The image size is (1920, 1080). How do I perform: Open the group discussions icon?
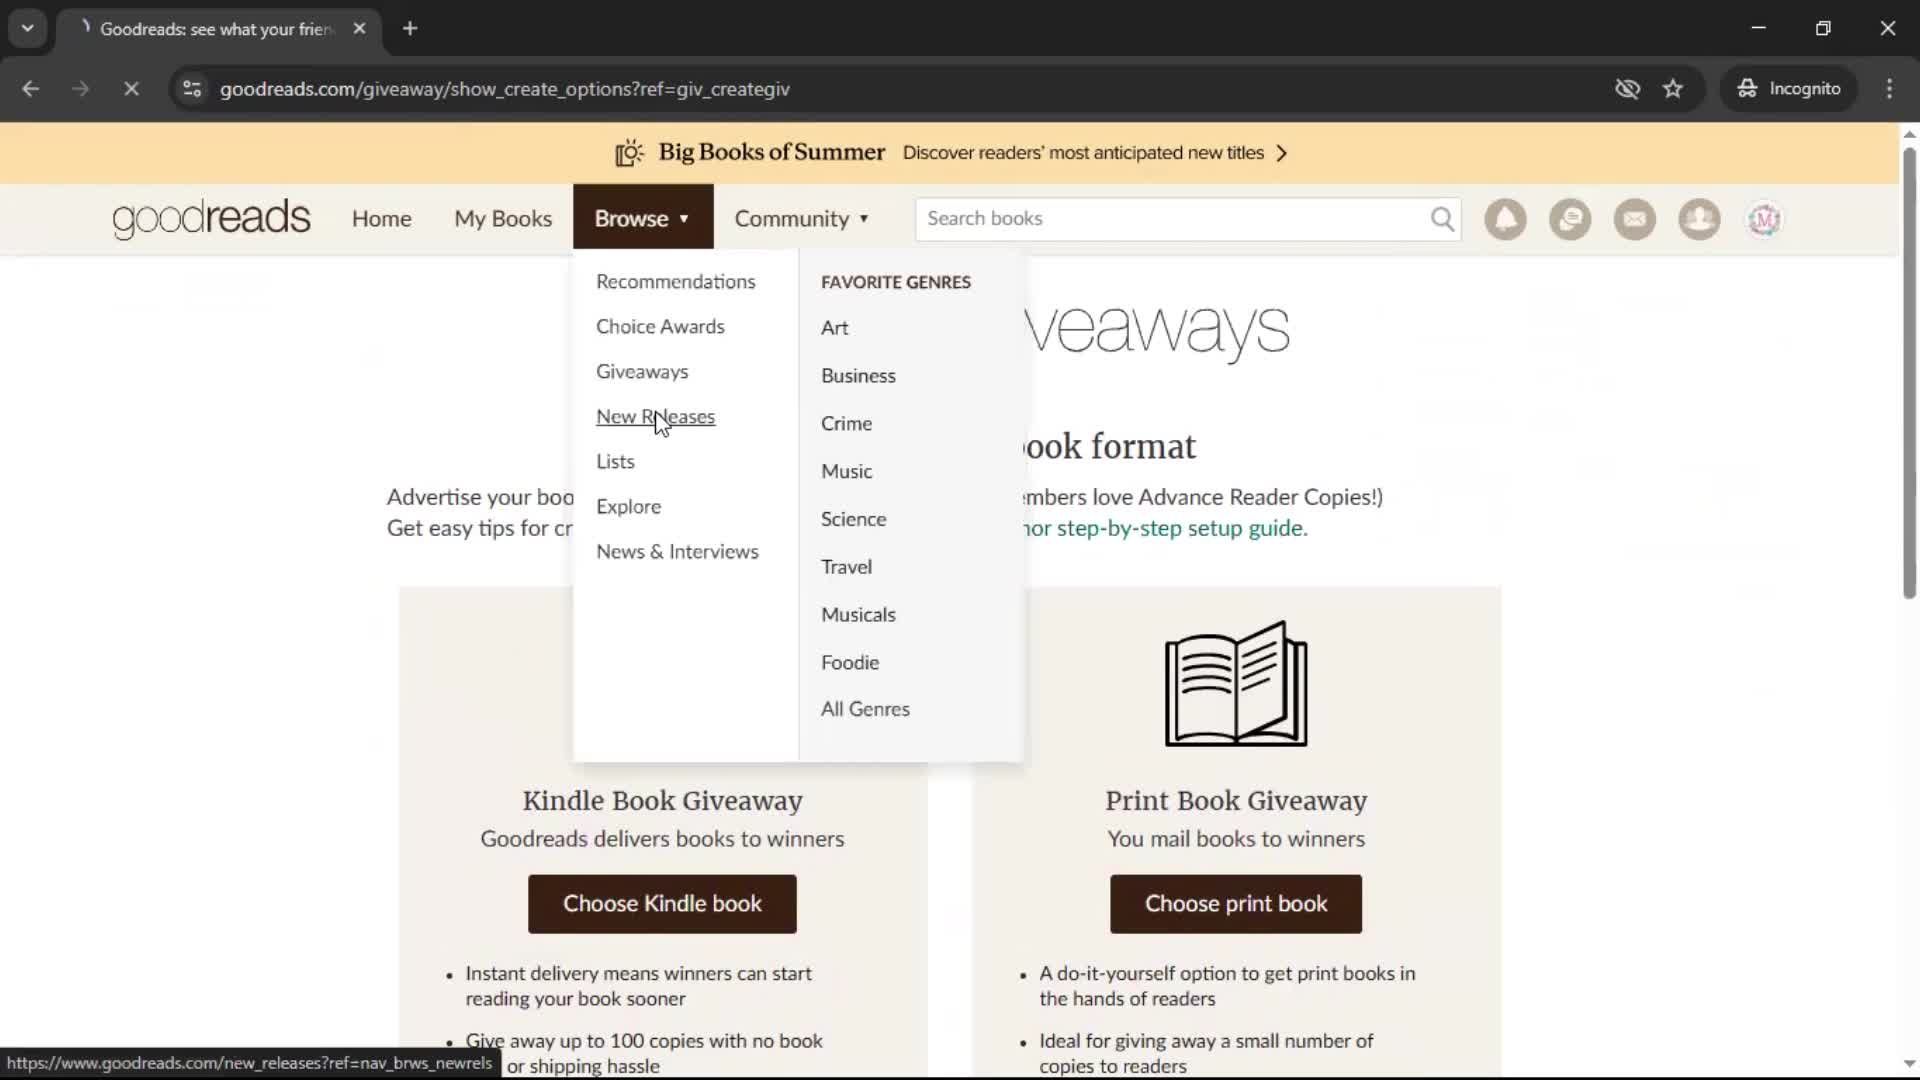pyautogui.click(x=1570, y=219)
